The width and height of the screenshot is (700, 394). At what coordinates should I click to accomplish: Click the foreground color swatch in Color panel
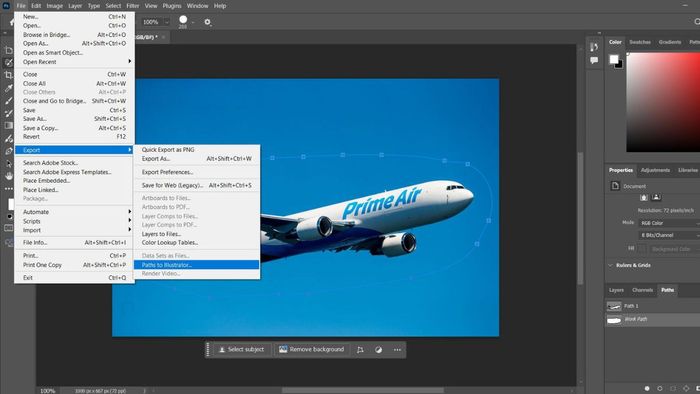(x=614, y=59)
